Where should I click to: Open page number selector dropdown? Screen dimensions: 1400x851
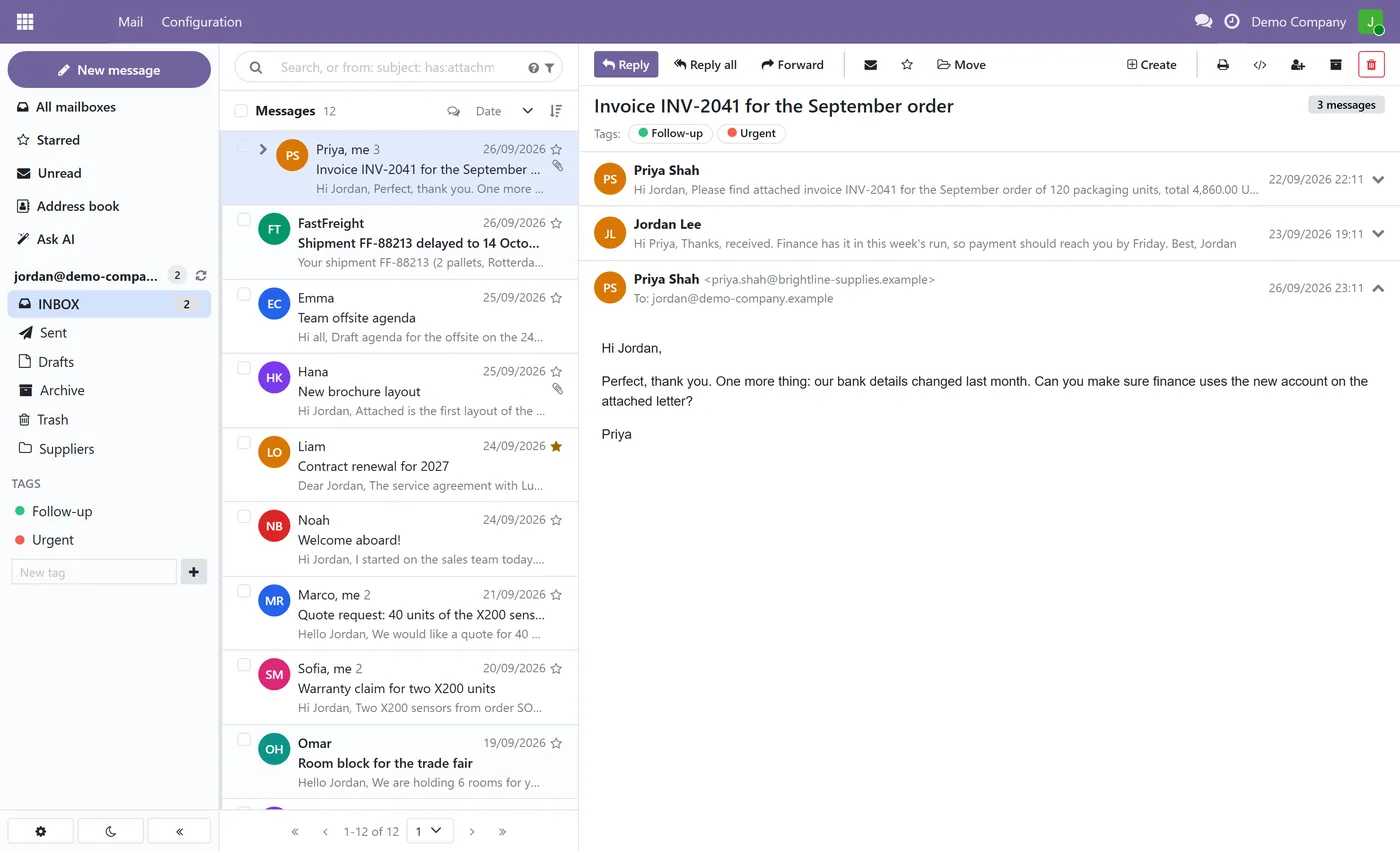pos(430,831)
